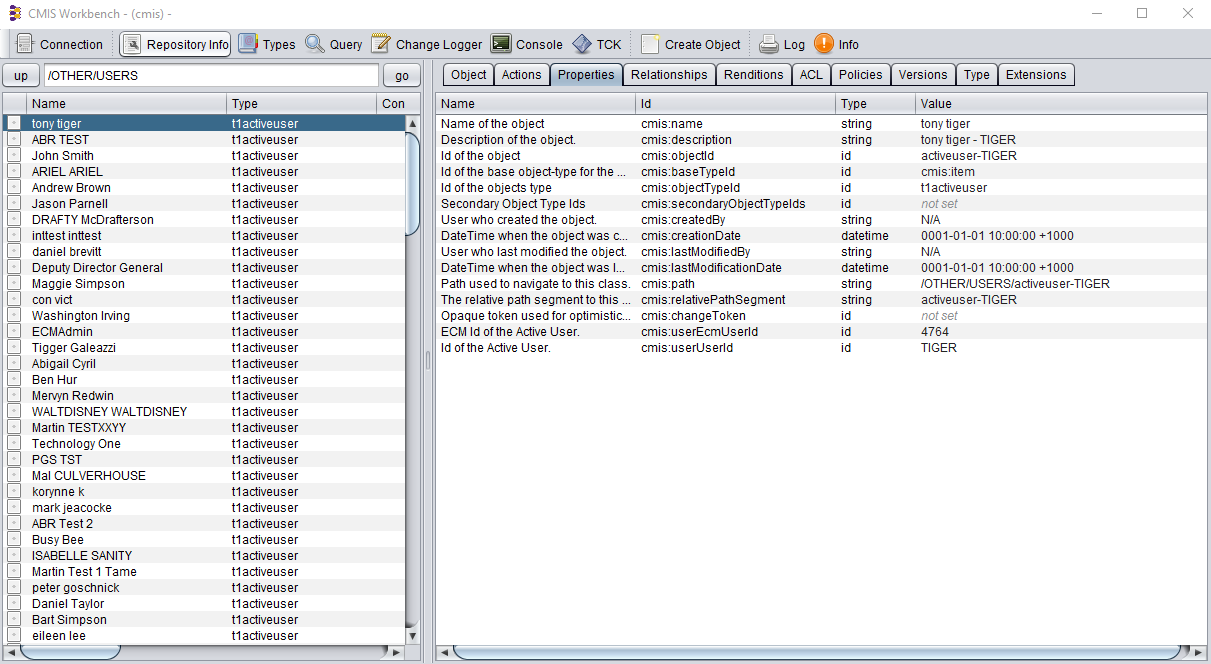Screen dimensions: 1211x664
Task: Select the WALTDISNEY WALTDISNEY row
Action: pyautogui.click(x=205, y=412)
